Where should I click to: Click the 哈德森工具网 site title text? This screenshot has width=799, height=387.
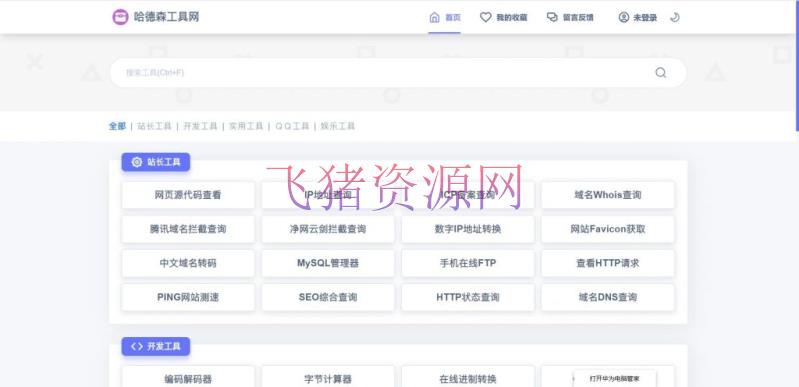[x=166, y=17]
